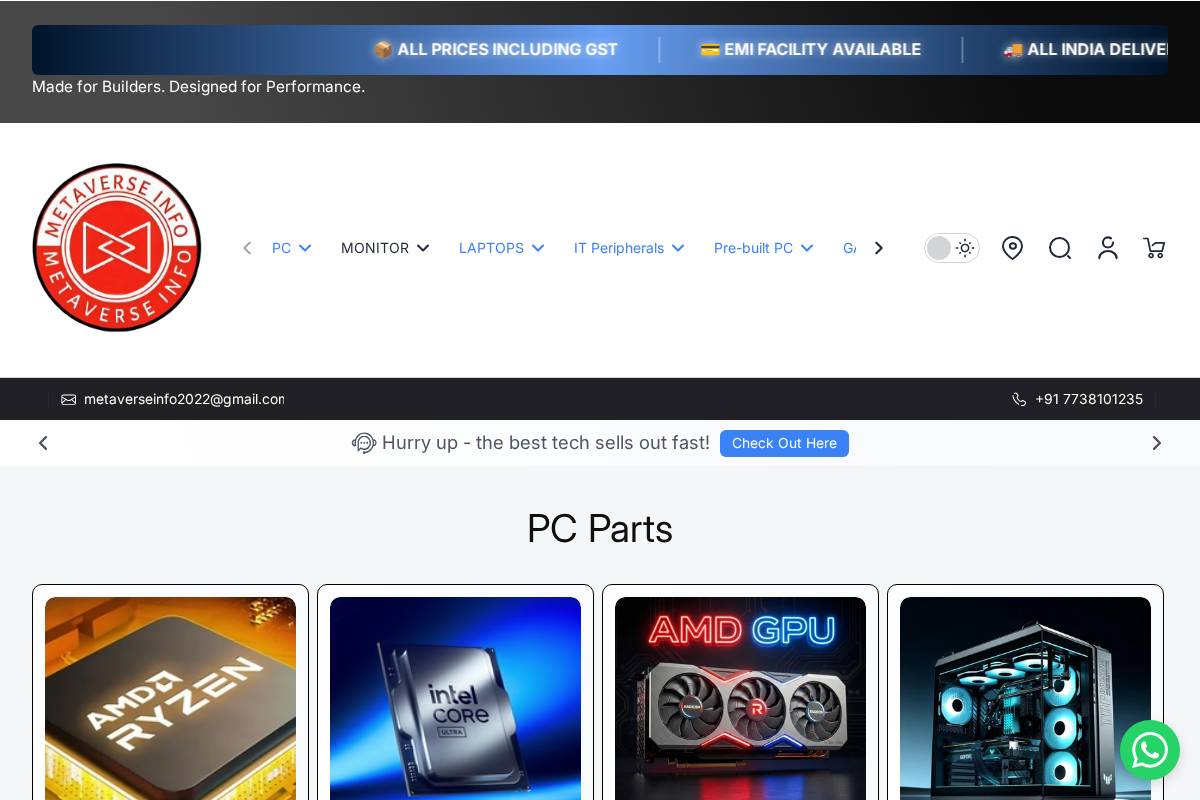
Task: Click the envelope icon beside the email
Action: 68,399
